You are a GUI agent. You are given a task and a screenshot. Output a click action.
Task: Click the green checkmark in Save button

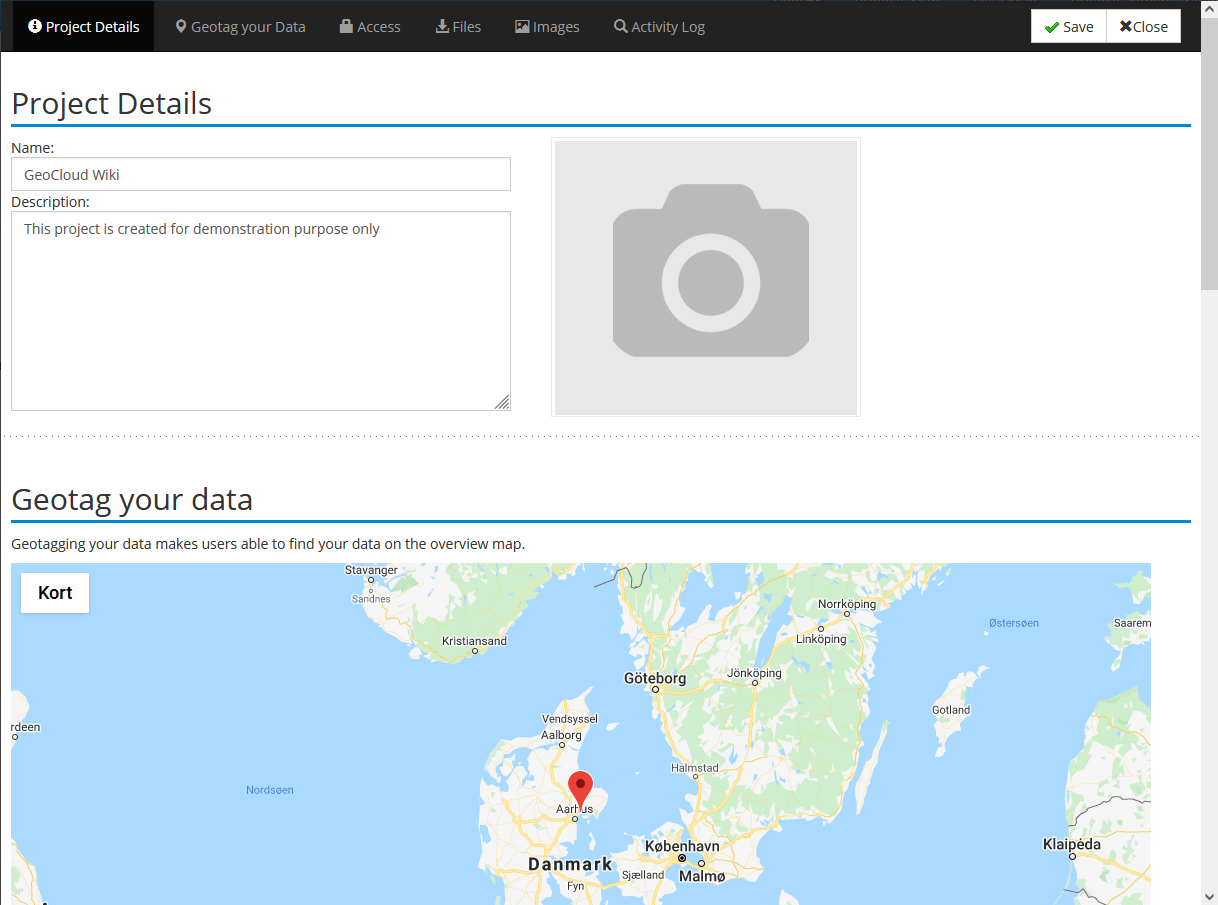(x=1051, y=27)
